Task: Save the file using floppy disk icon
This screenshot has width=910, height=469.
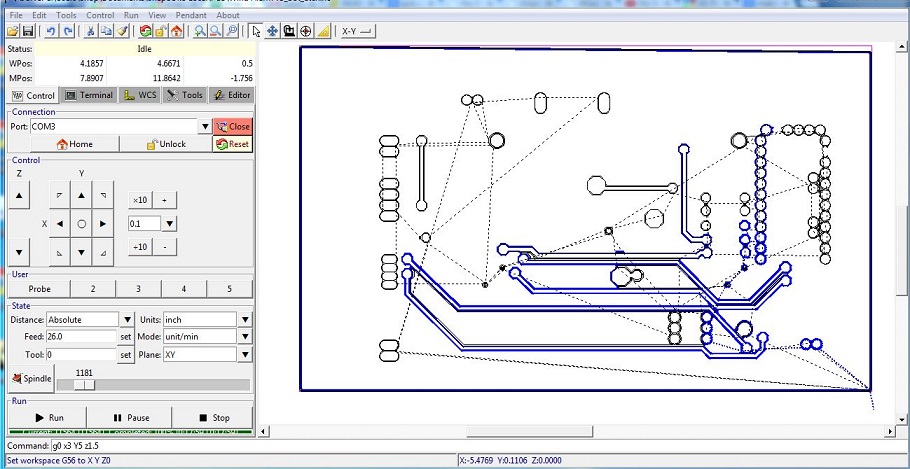Action: pos(27,31)
